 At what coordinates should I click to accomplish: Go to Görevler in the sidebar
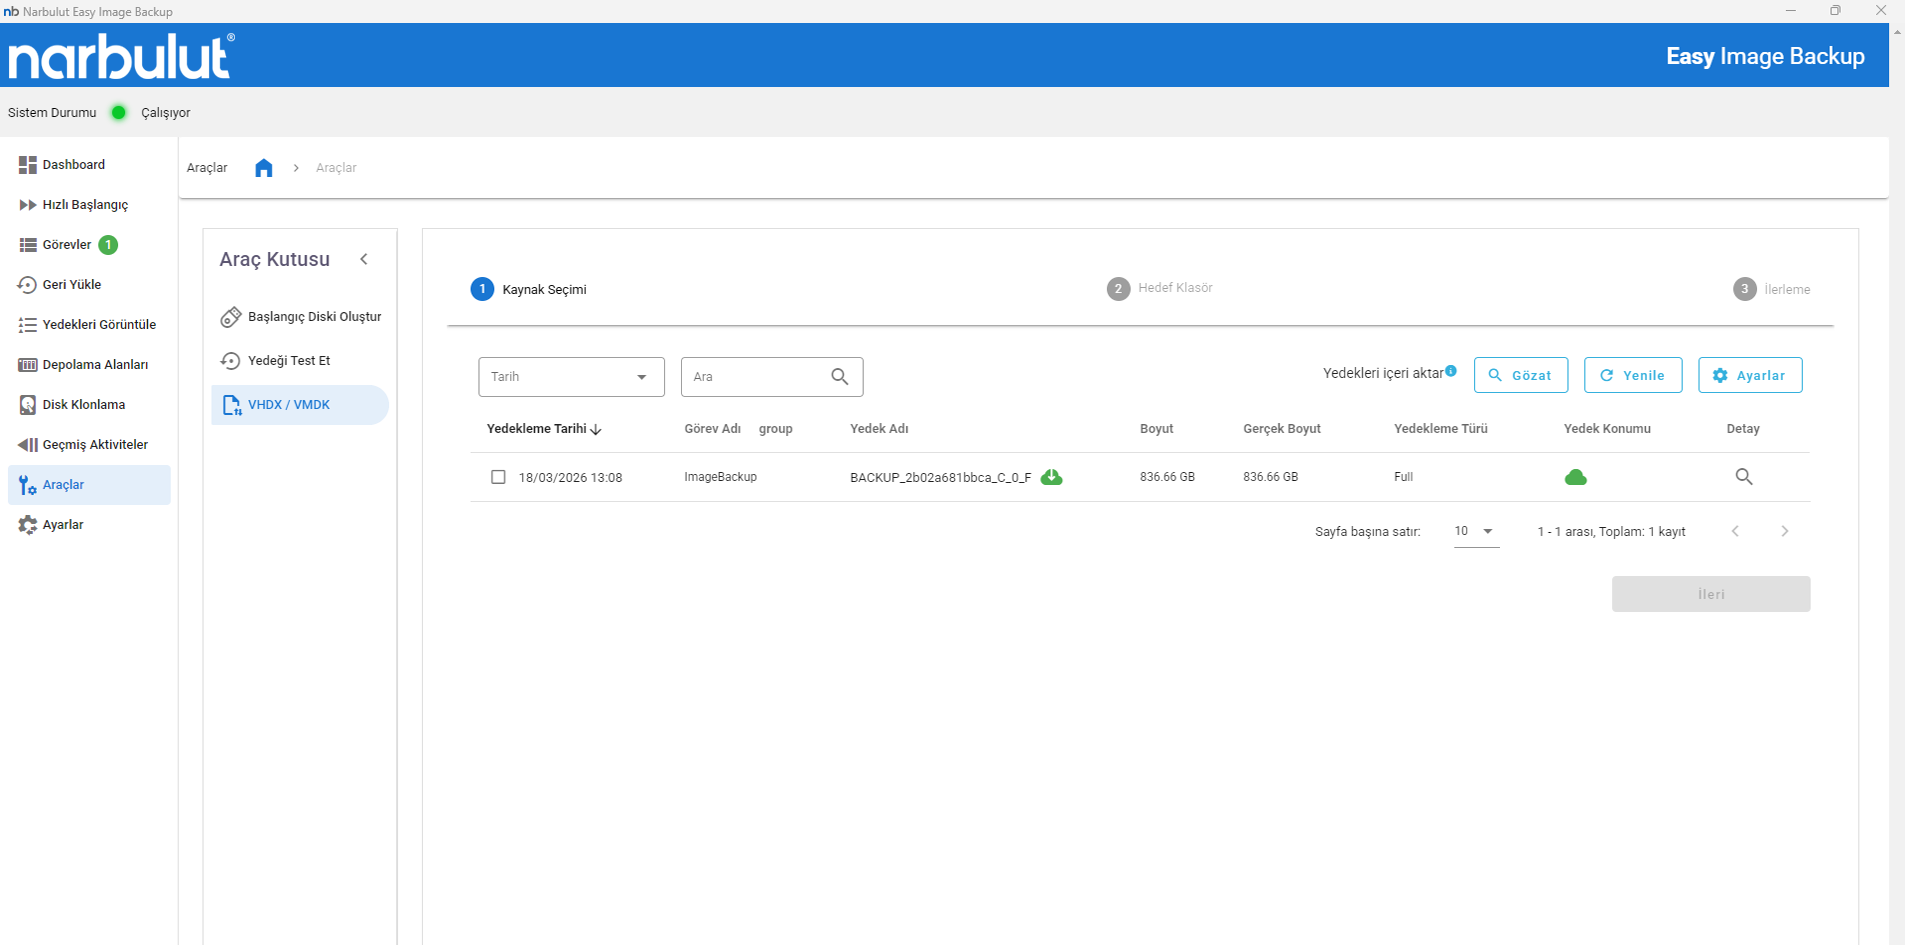[66, 245]
